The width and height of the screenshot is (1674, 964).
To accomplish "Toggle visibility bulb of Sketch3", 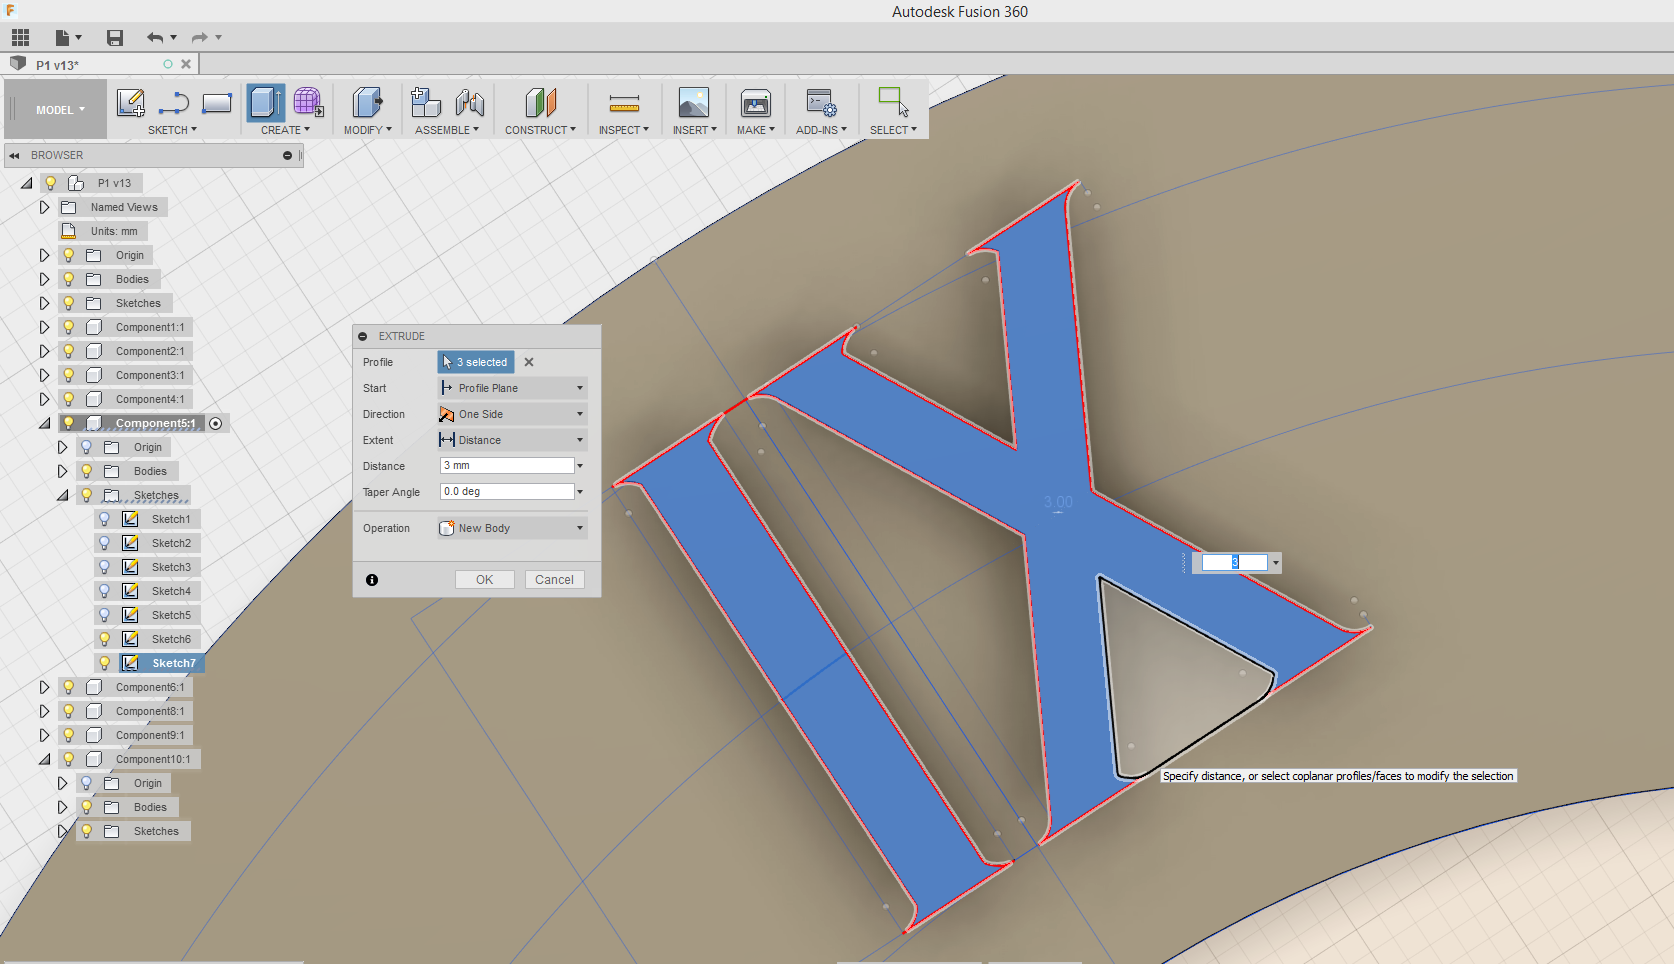I will click(x=105, y=567).
